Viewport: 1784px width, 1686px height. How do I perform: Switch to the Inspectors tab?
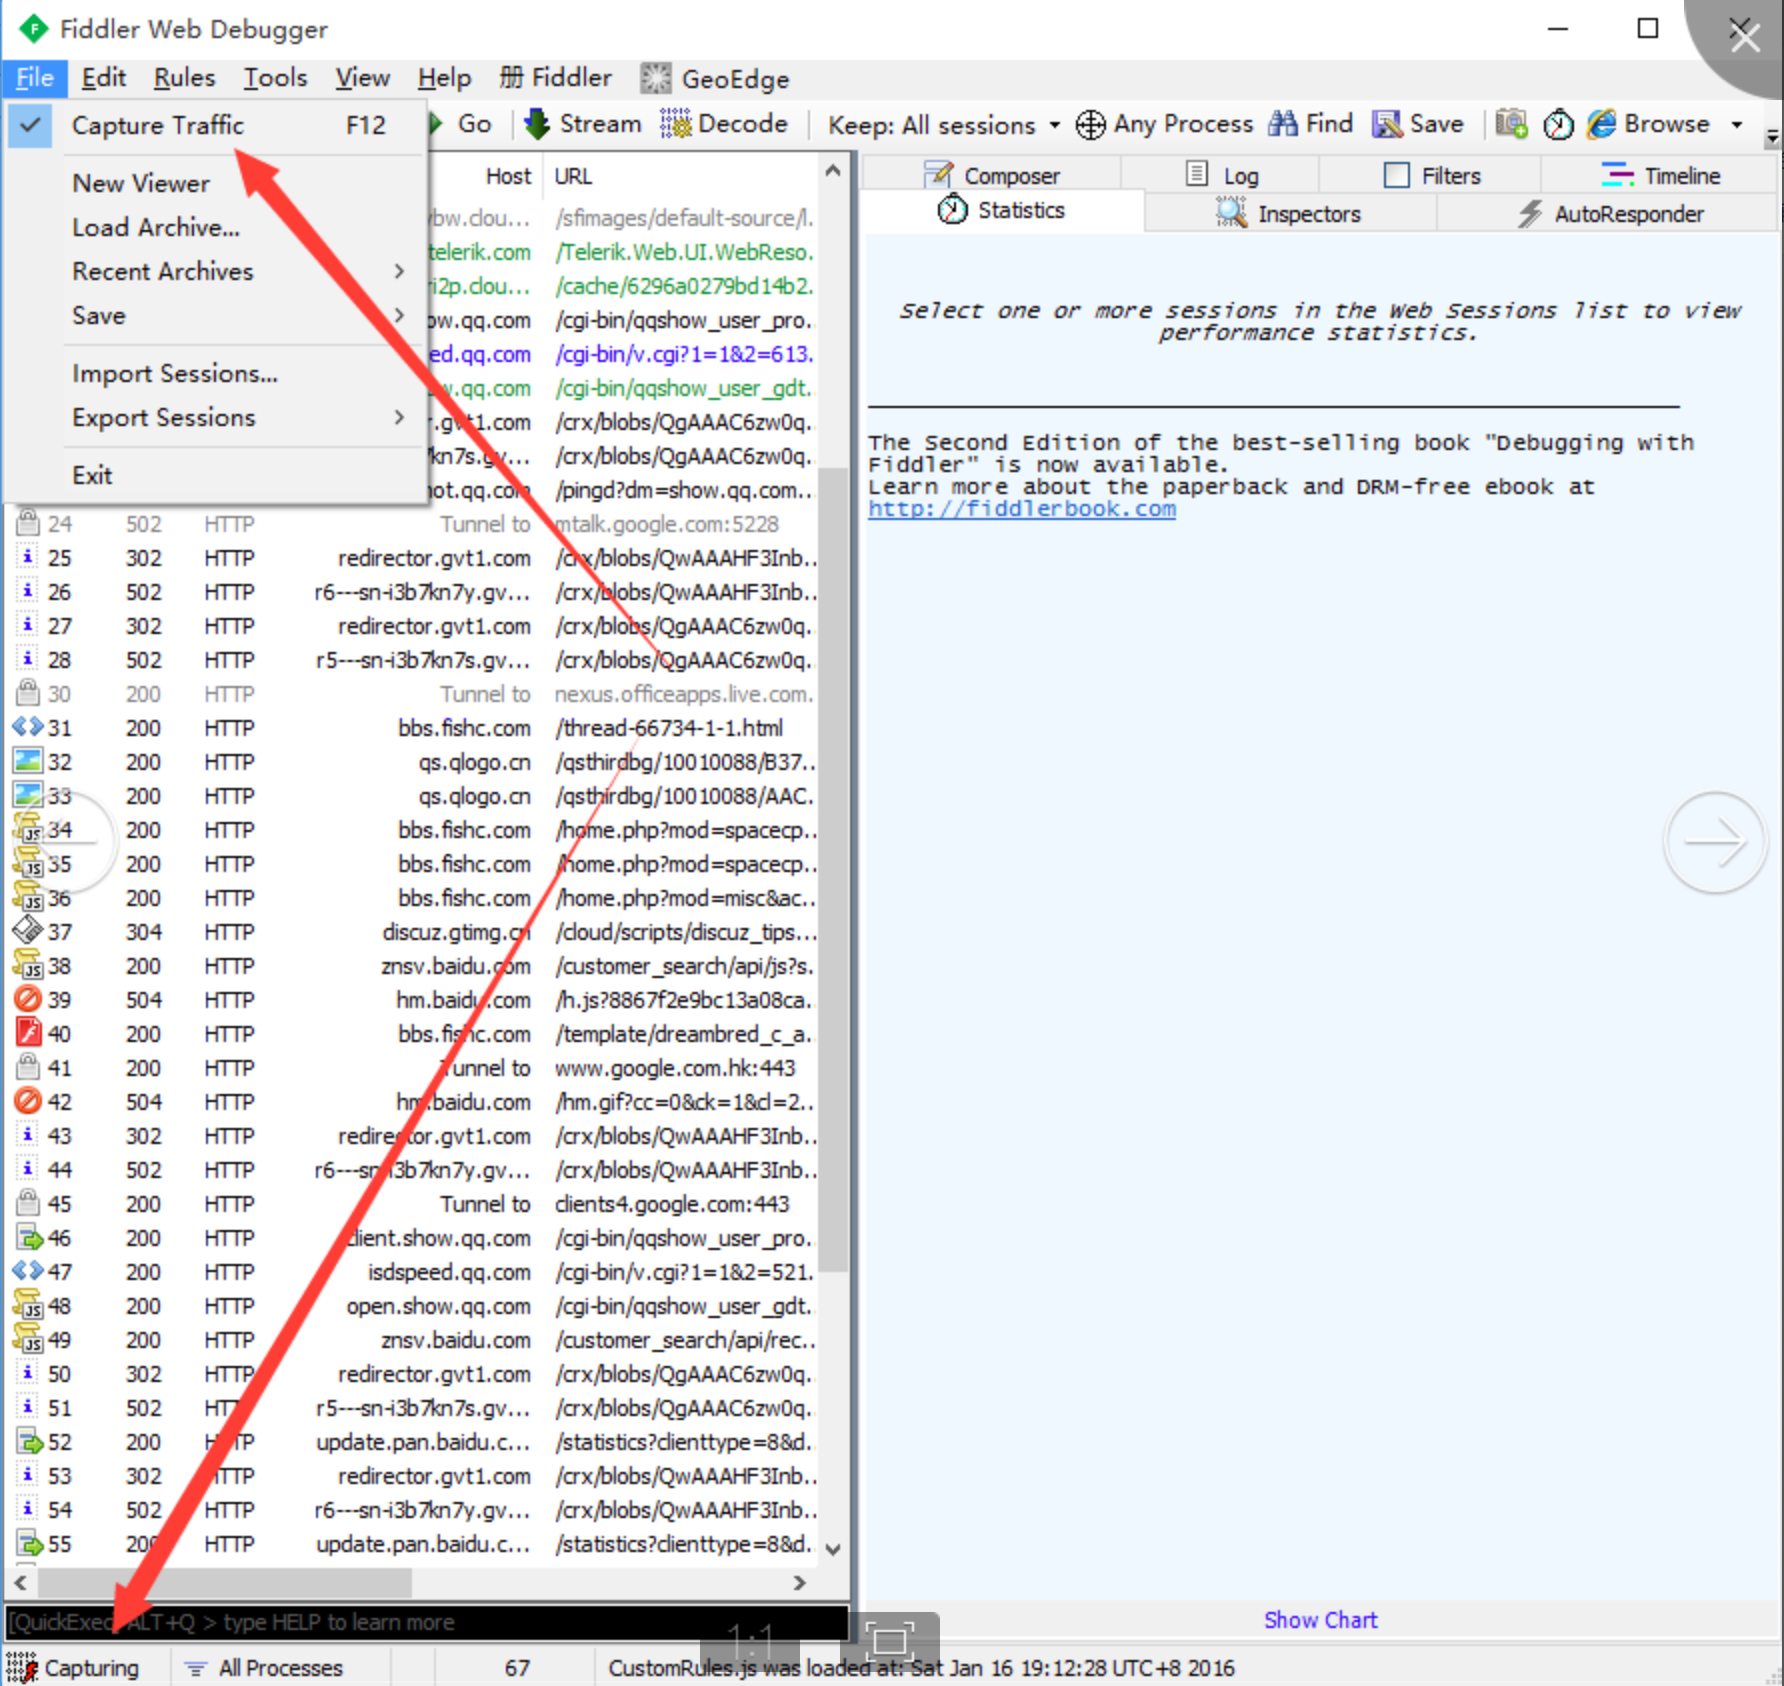click(1290, 213)
